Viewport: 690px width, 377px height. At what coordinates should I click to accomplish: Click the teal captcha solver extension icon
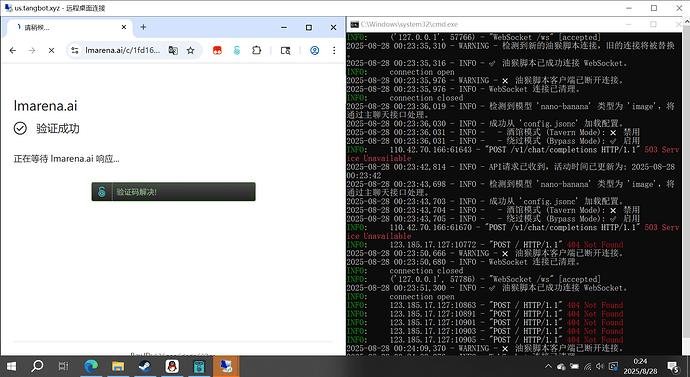[x=237, y=51]
